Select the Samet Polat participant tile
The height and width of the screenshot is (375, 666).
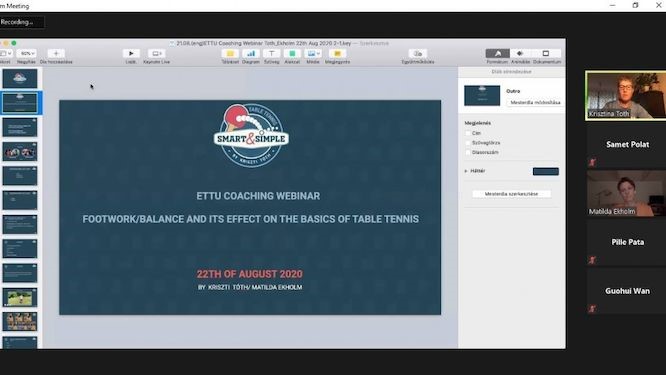tap(626, 145)
